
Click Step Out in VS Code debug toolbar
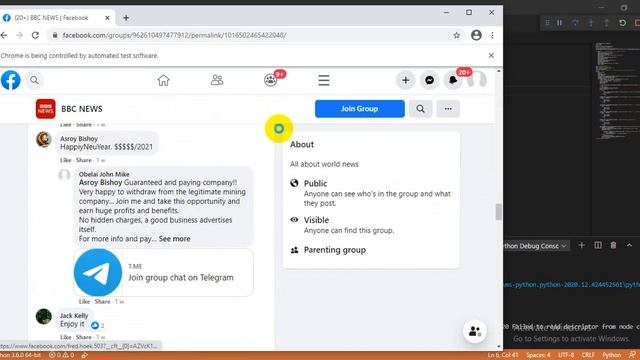[x=607, y=23]
